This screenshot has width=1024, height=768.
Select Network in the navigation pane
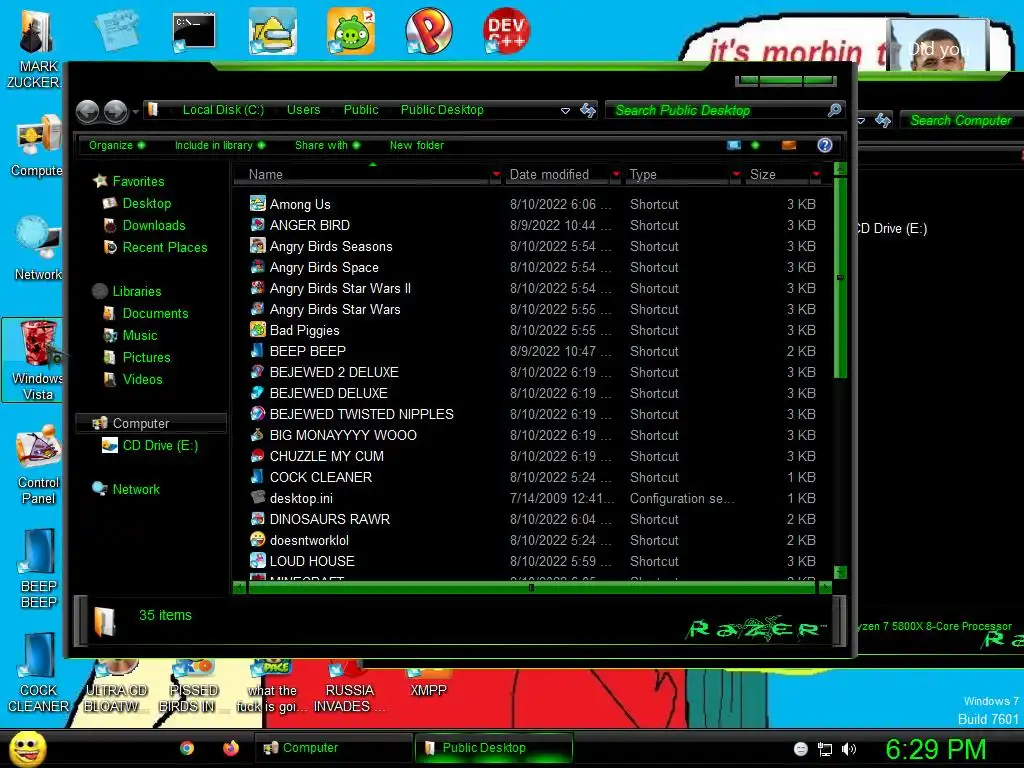point(136,489)
